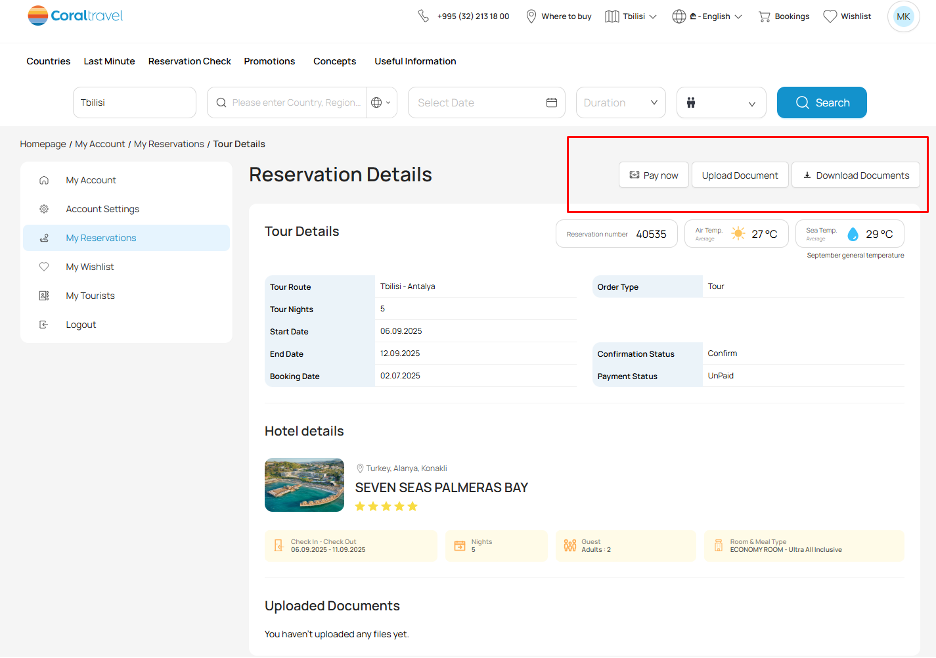Select Last Minute in the navigation

(x=108, y=61)
